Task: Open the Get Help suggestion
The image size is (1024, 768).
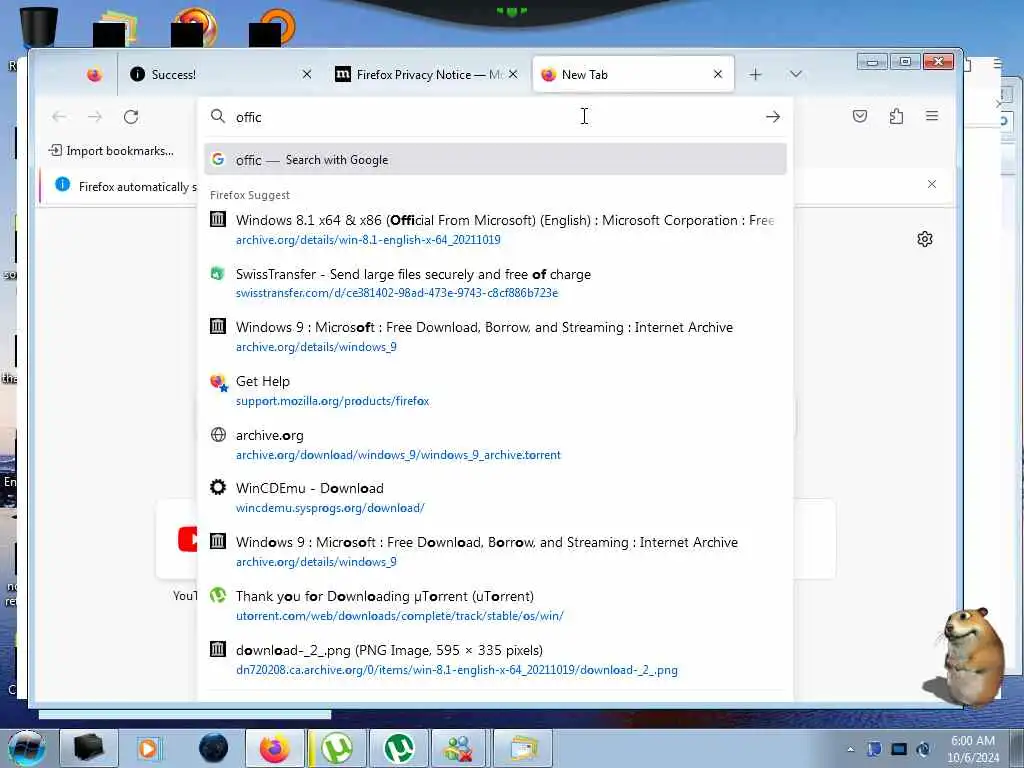Action: click(x=495, y=391)
